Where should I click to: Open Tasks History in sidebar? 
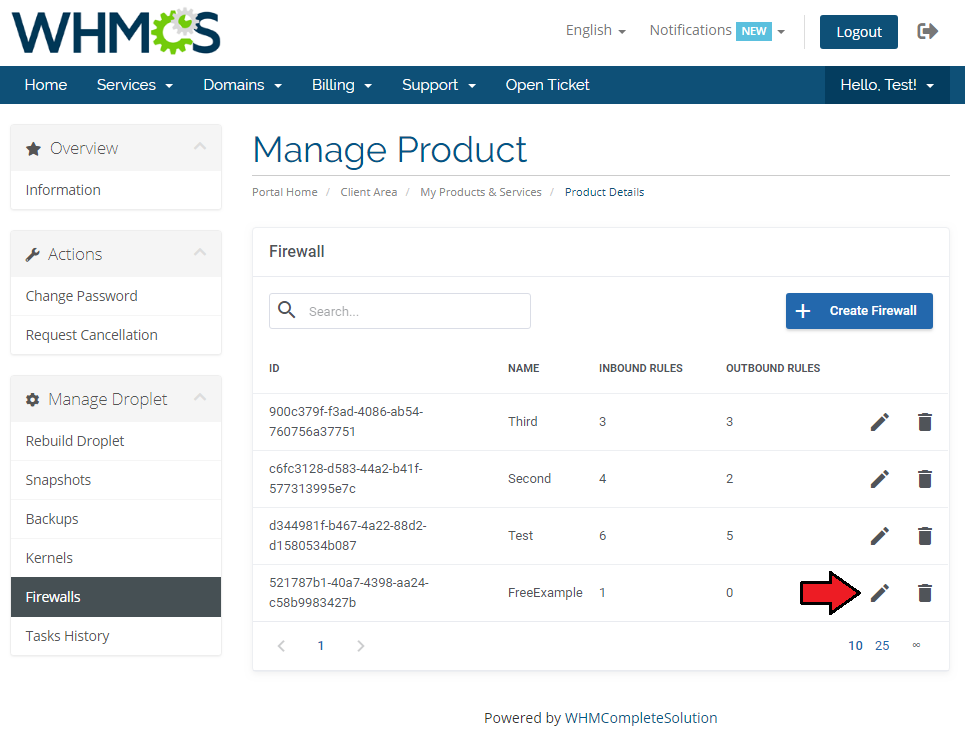[116, 636]
